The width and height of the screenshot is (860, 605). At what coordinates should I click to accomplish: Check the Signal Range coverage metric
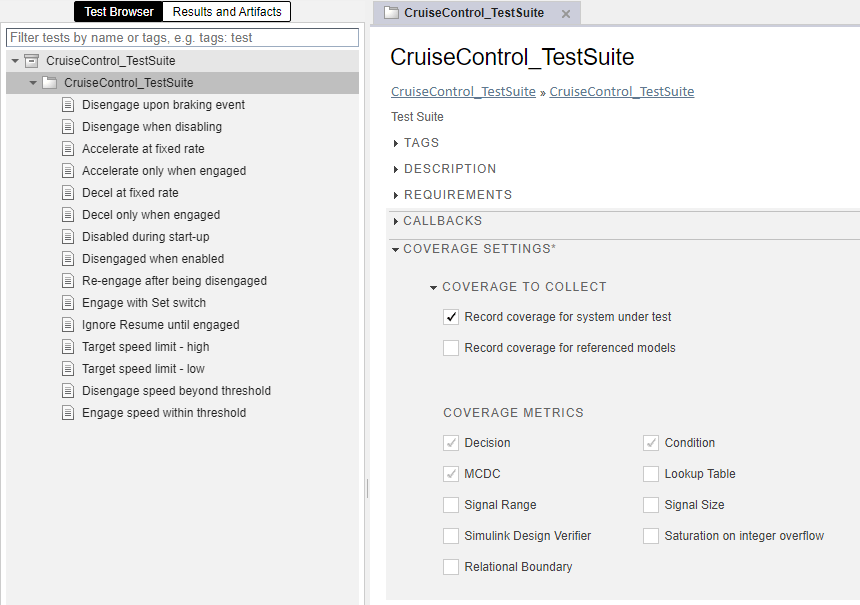451,505
